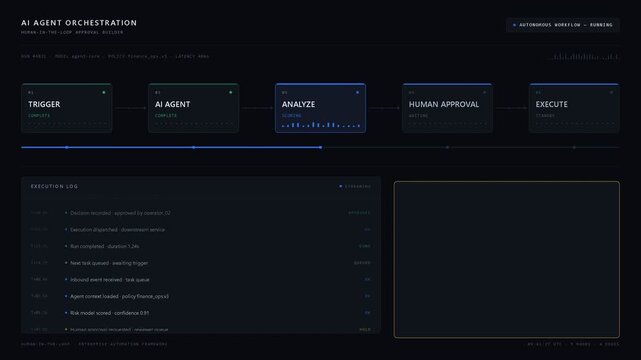Click the COMPLETE status label under TRIGGER
The width and height of the screenshot is (641, 360).
39,116
